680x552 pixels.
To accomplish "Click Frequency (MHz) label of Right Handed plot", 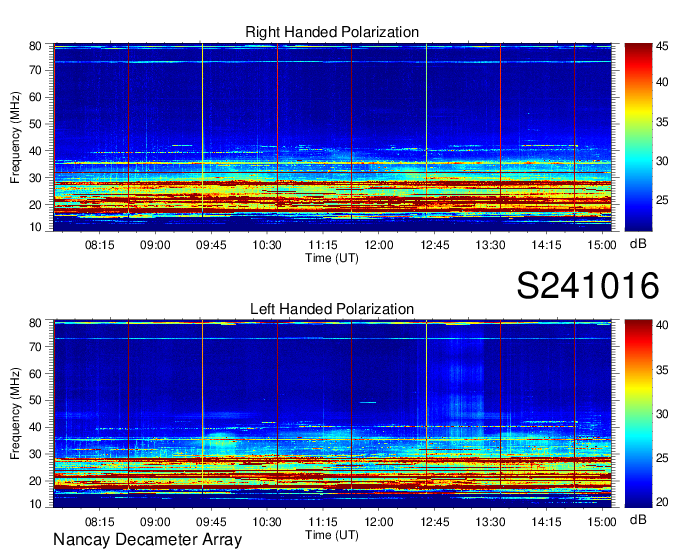I will tap(15, 137).
